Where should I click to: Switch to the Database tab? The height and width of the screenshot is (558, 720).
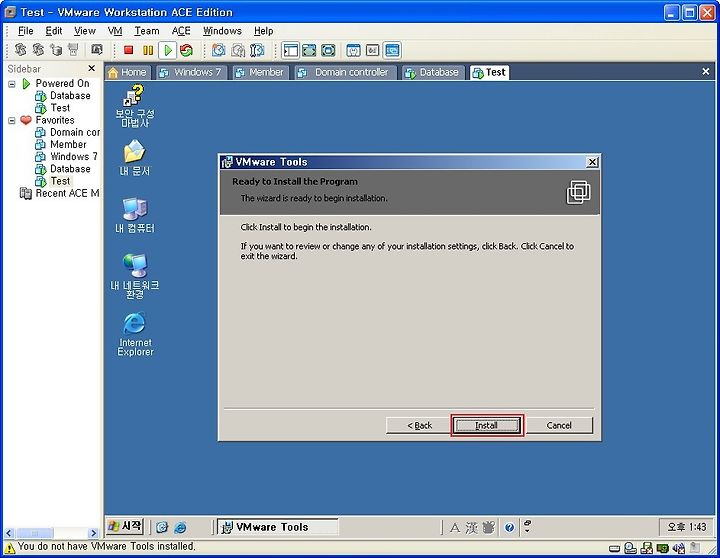[x=433, y=73]
